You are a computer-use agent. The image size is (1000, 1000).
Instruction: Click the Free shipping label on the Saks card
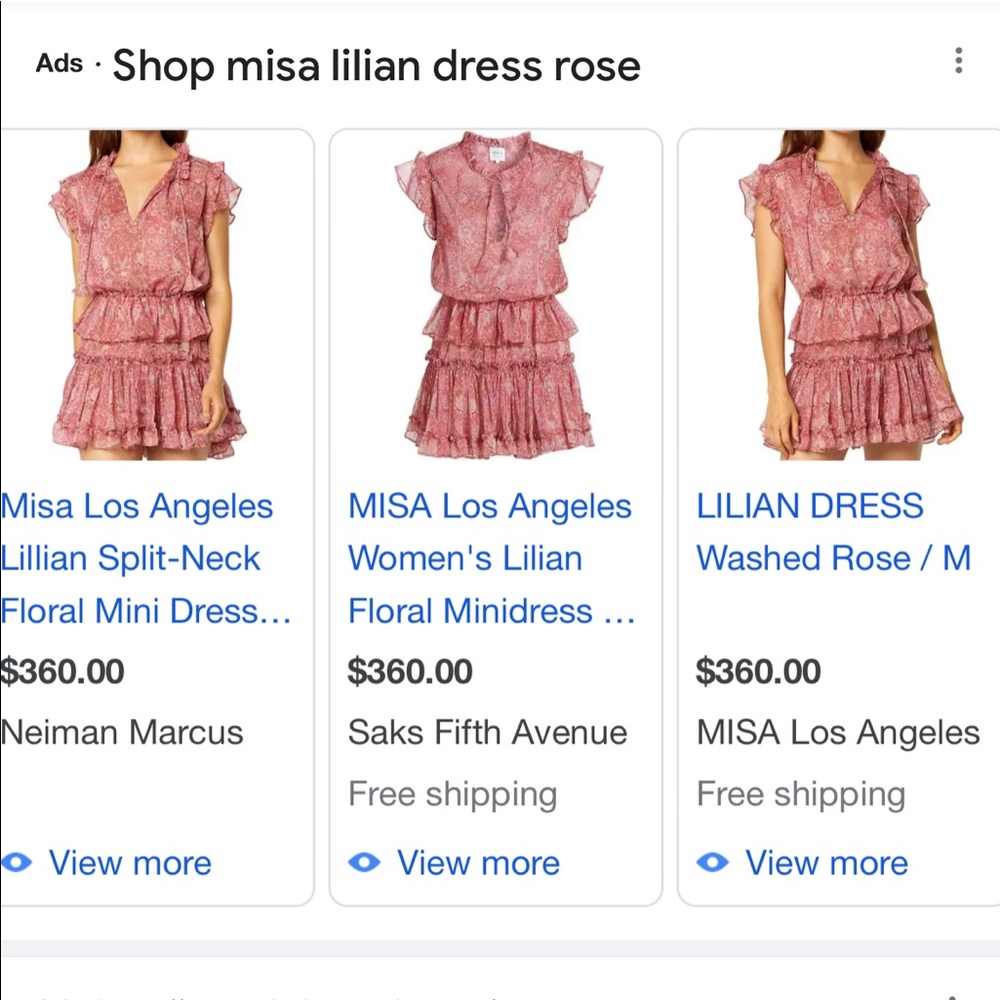[x=452, y=793]
